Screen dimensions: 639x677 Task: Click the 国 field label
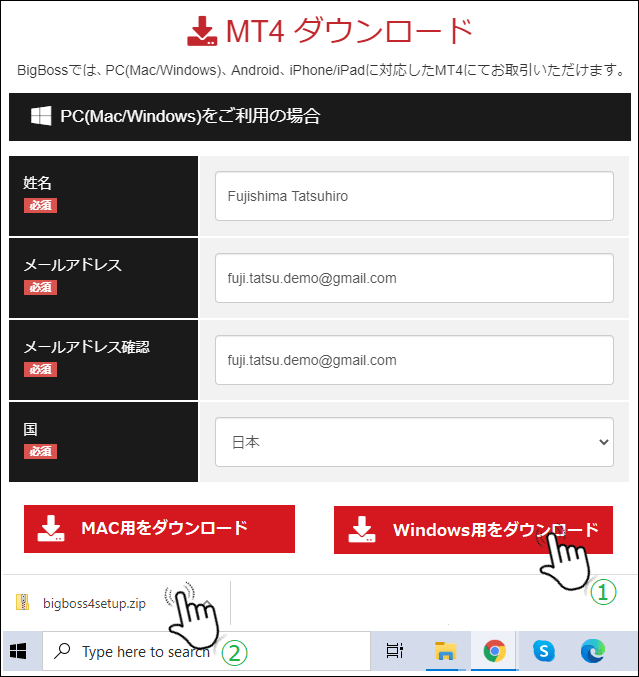click(30, 429)
